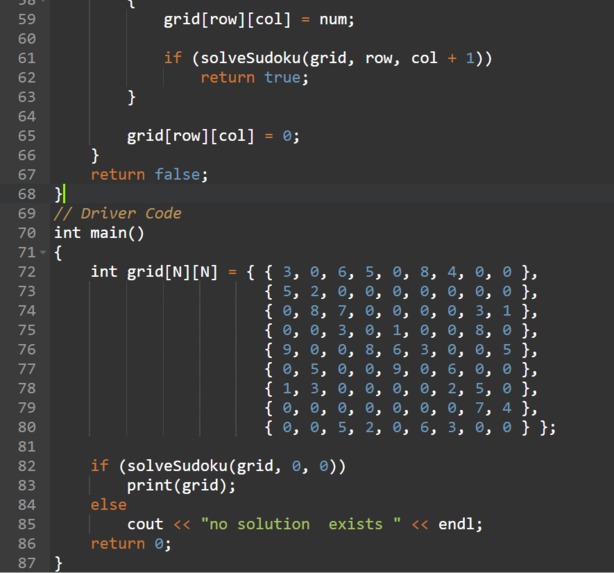Screen dimensions: 614x573
Task: Collapse the fold arrow beside line 71
Action: (x=43, y=253)
